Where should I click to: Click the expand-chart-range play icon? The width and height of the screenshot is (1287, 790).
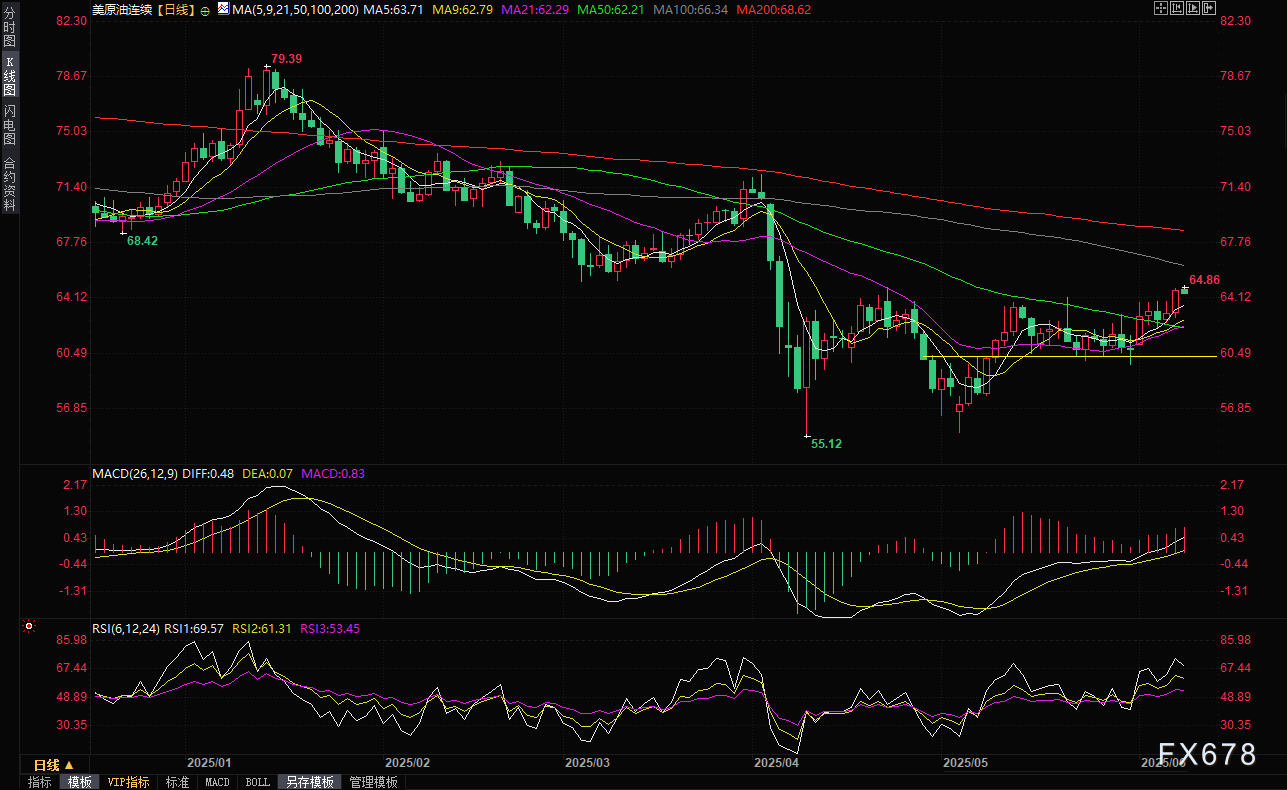click(x=1193, y=8)
